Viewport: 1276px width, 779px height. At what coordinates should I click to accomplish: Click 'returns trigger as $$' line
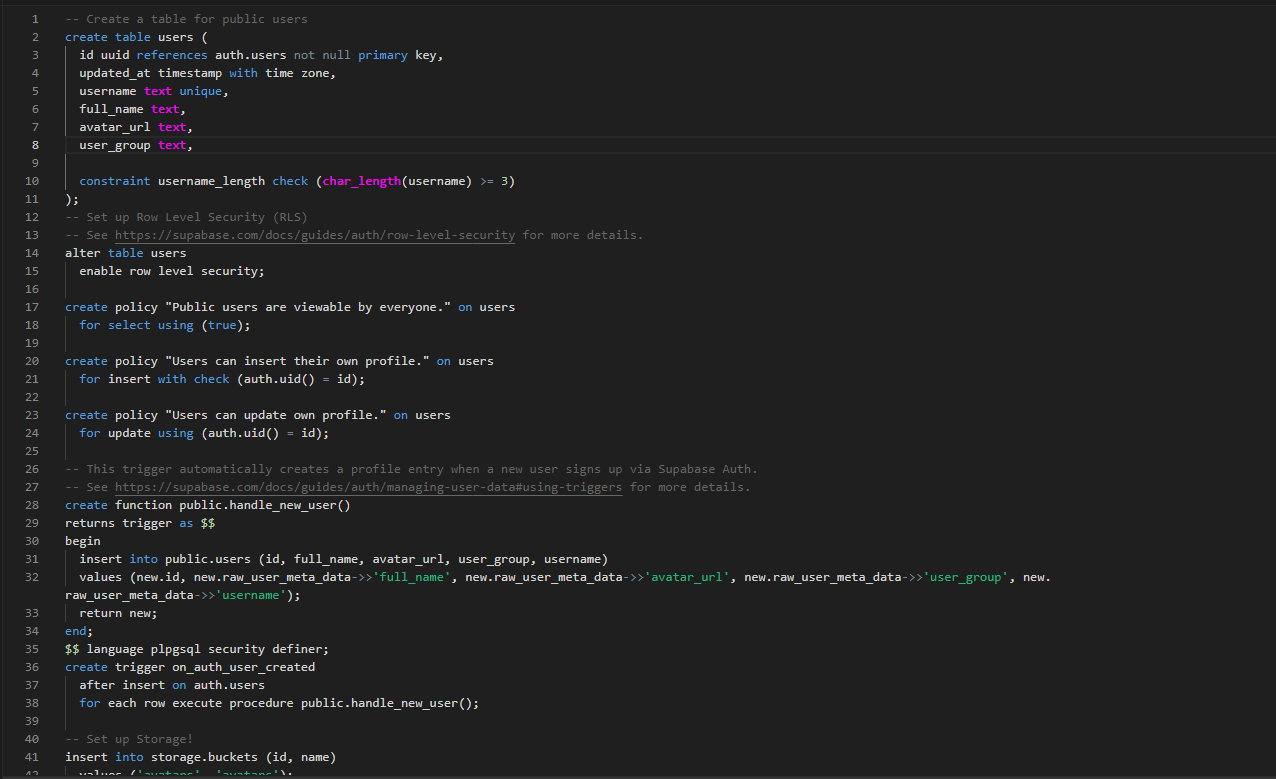tap(140, 523)
